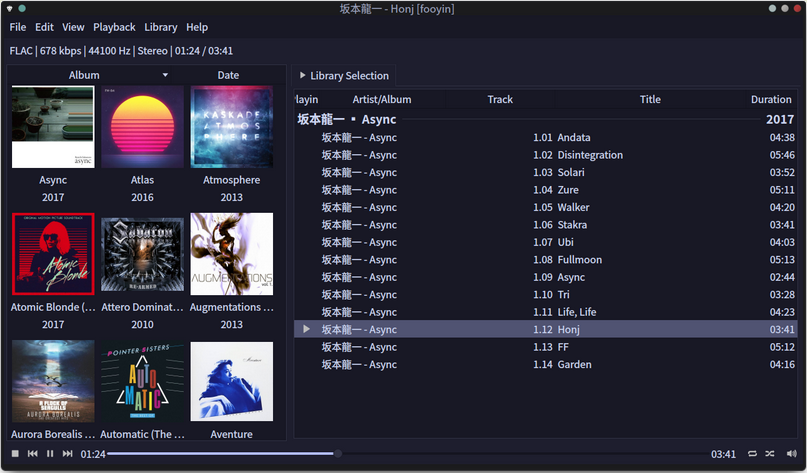
Task: Click the Duration column header
Action: coord(771,99)
